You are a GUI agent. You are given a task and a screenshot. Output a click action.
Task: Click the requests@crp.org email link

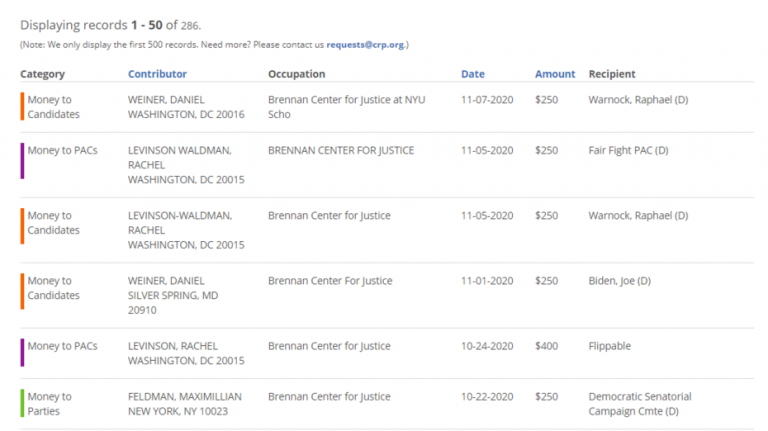[x=365, y=45]
